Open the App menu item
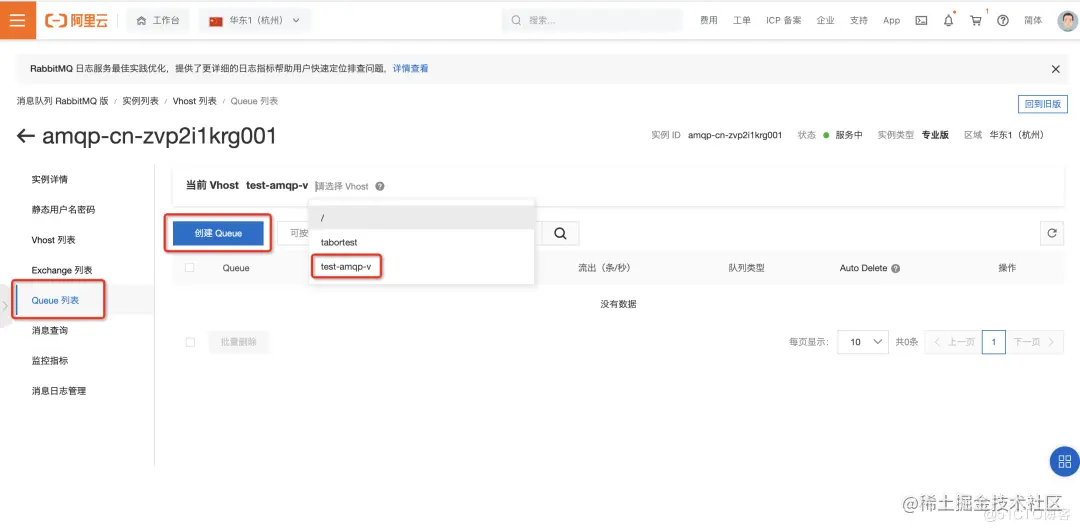The height and width of the screenshot is (531, 1080). (891, 21)
